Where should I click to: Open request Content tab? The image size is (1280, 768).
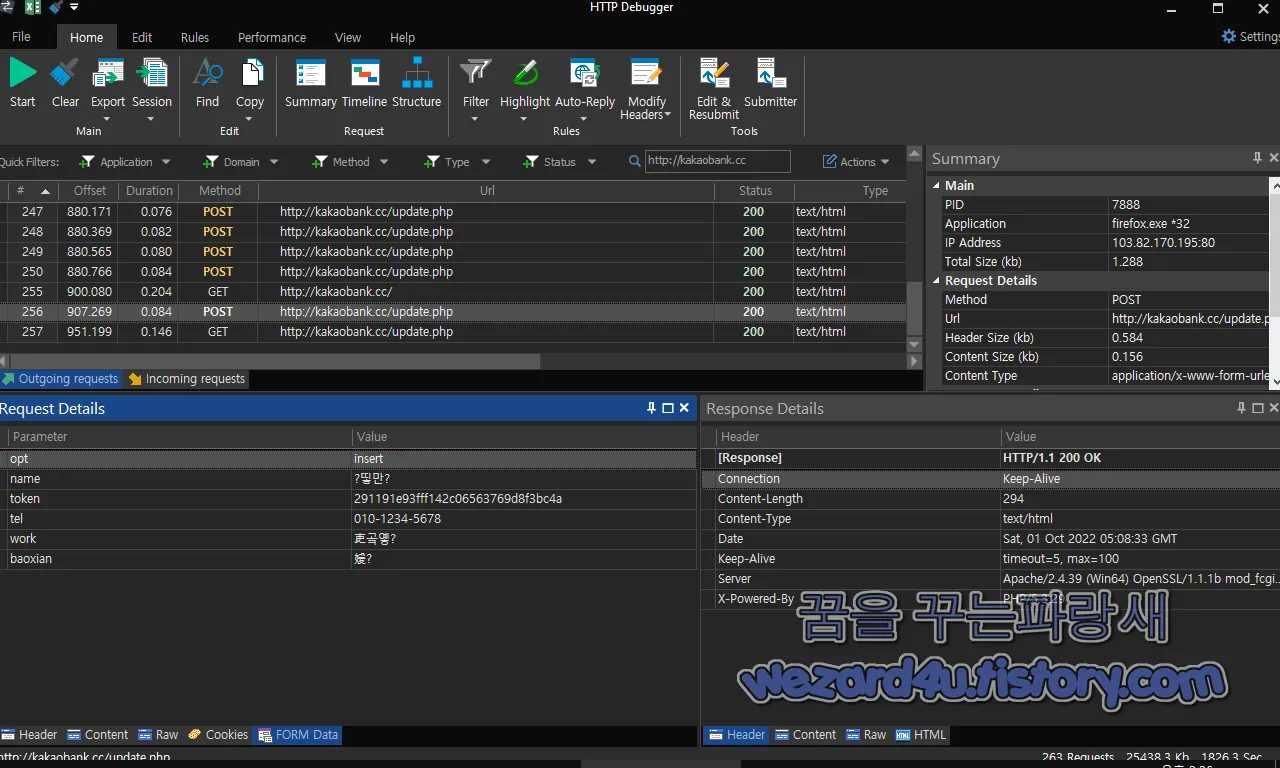pyautogui.click(x=97, y=735)
